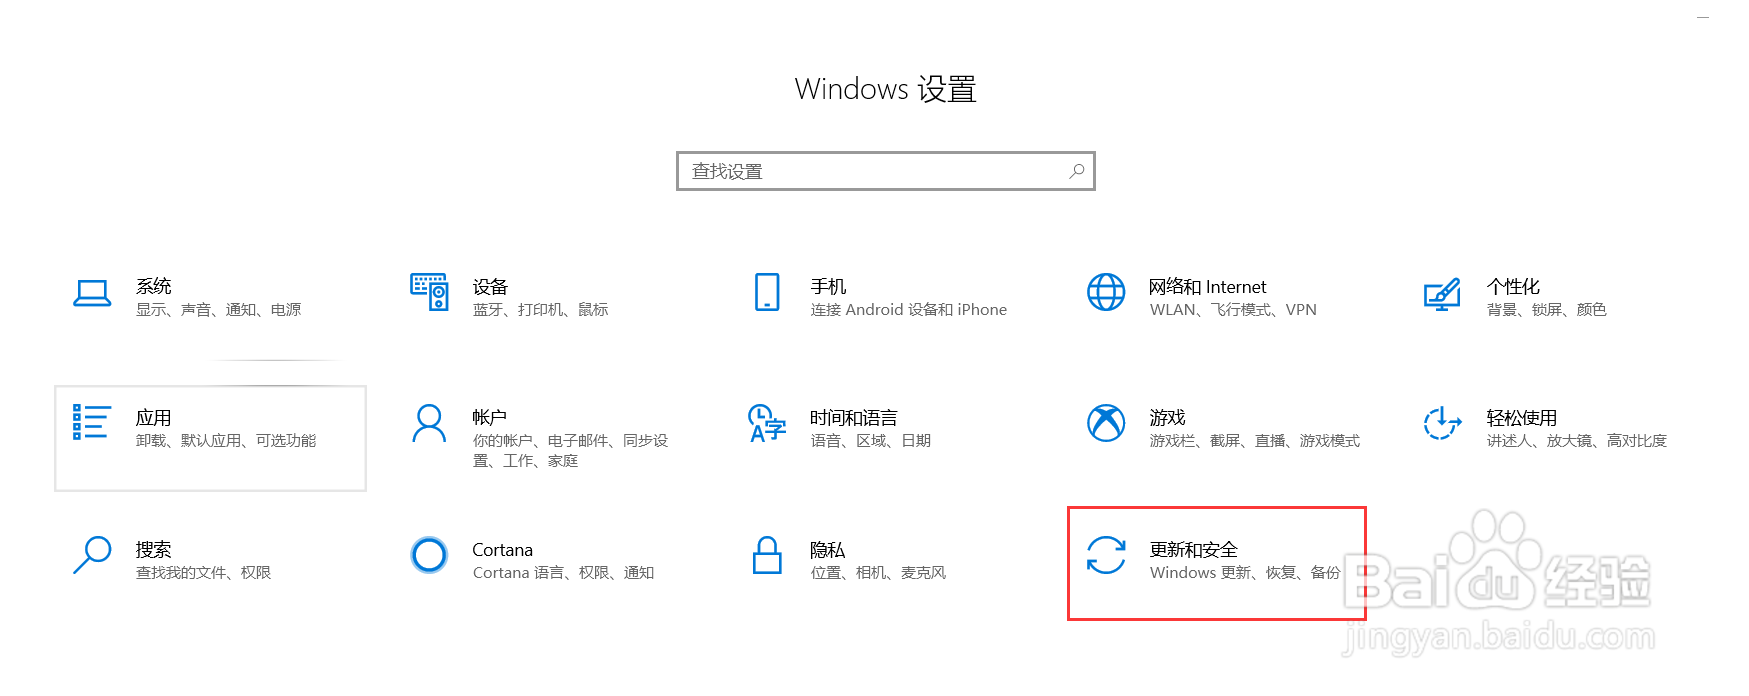The width and height of the screenshot is (1749, 696).
Task: Open the 时间和语言 clock icon
Action: pyautogui.click(x=767, y=423)
